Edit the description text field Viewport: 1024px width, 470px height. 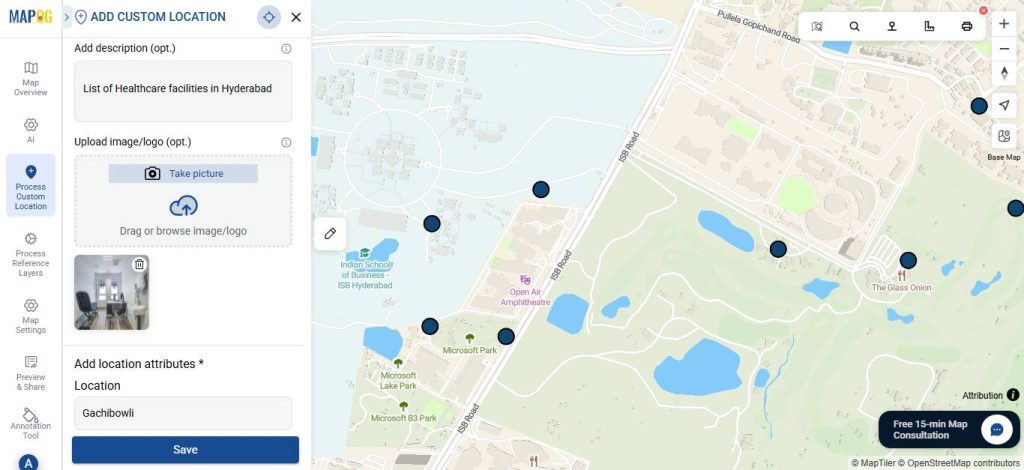pyautogui.click(x=183, y=91)
